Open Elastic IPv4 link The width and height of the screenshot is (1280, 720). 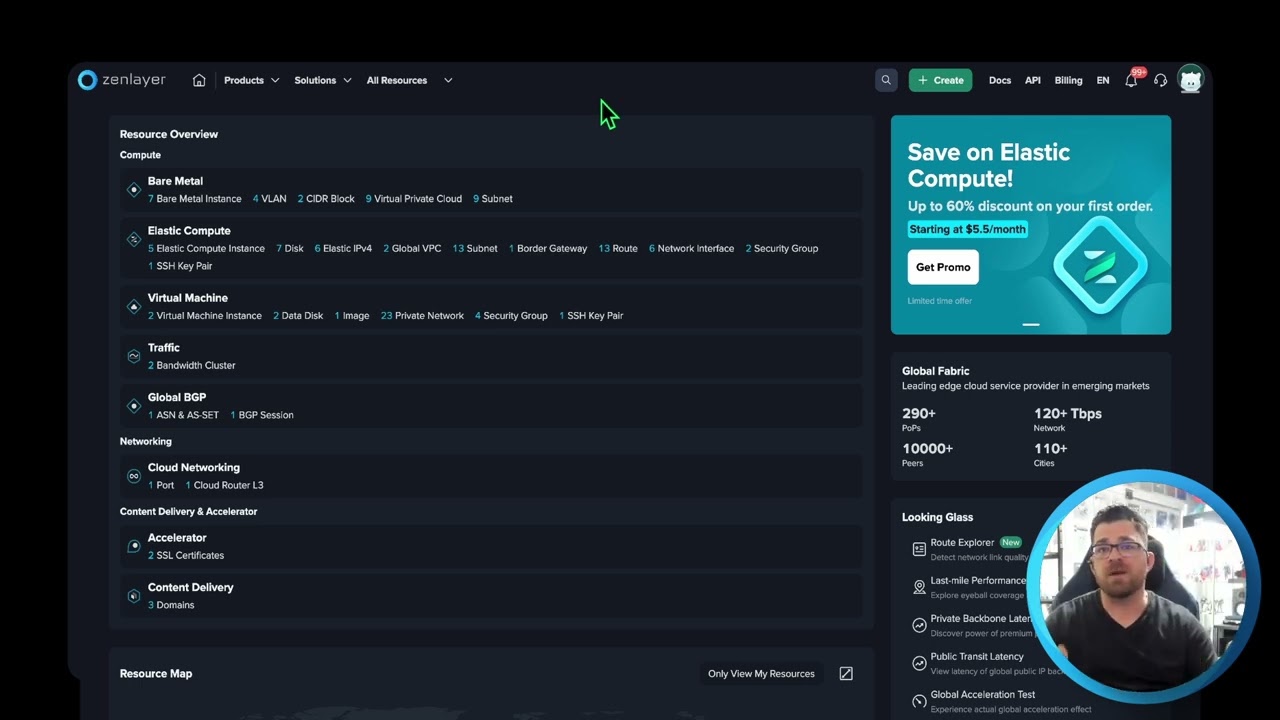pos(343,249)
